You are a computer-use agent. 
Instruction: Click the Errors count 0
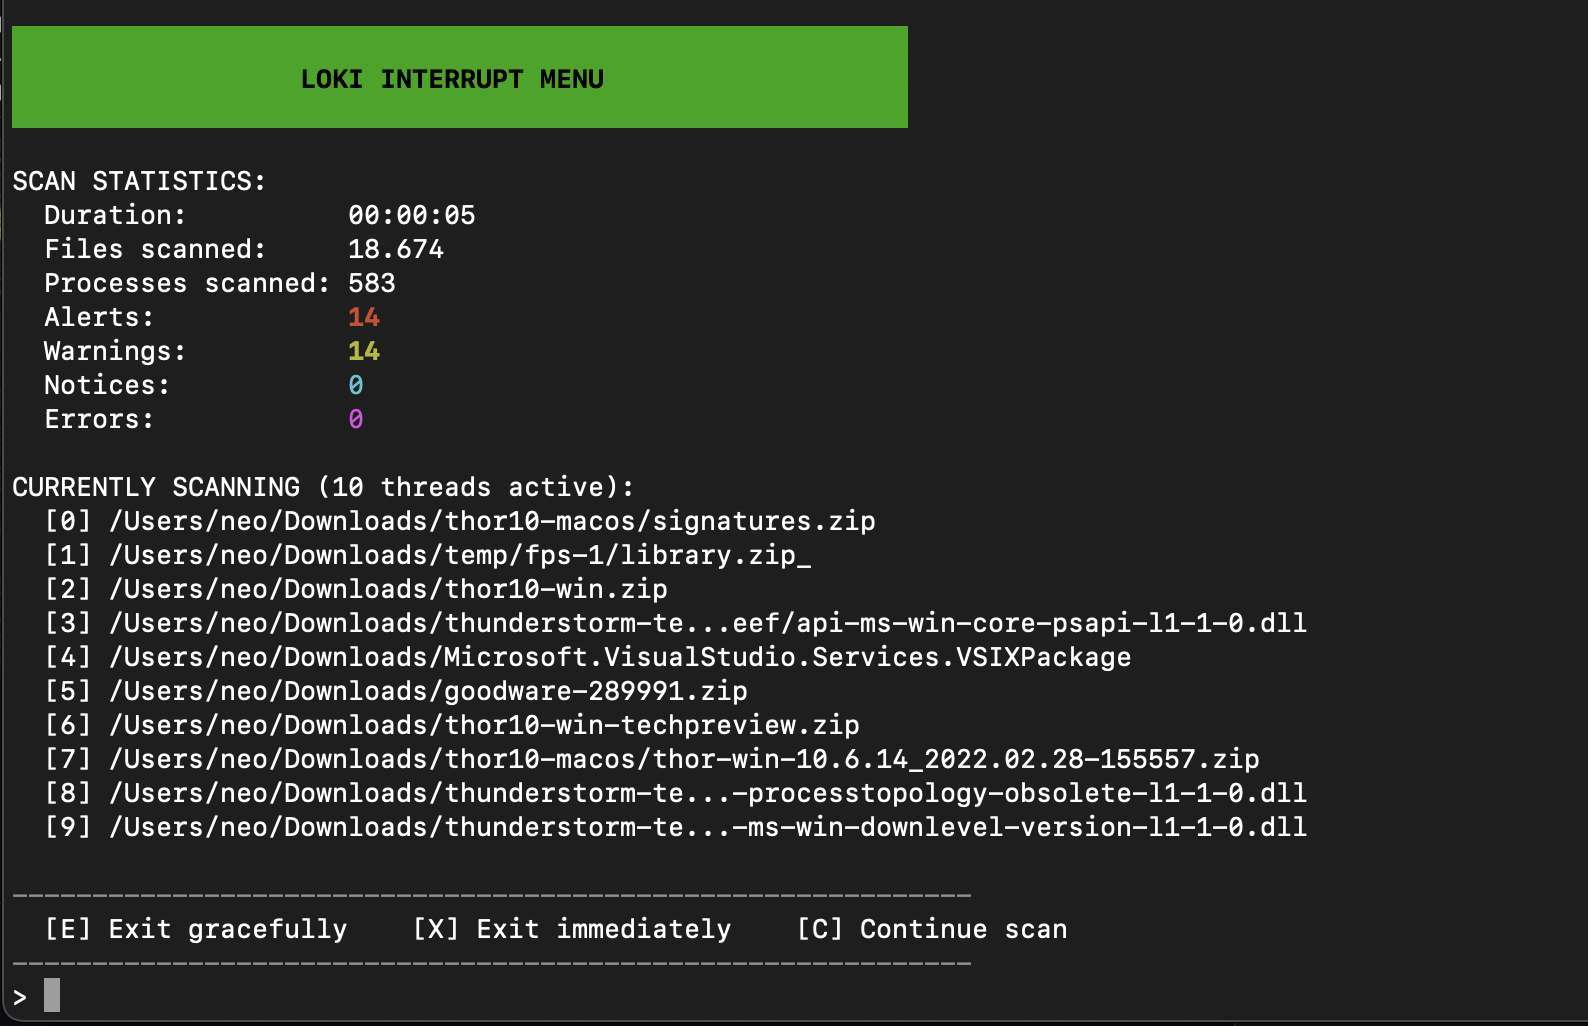[356, 418]
